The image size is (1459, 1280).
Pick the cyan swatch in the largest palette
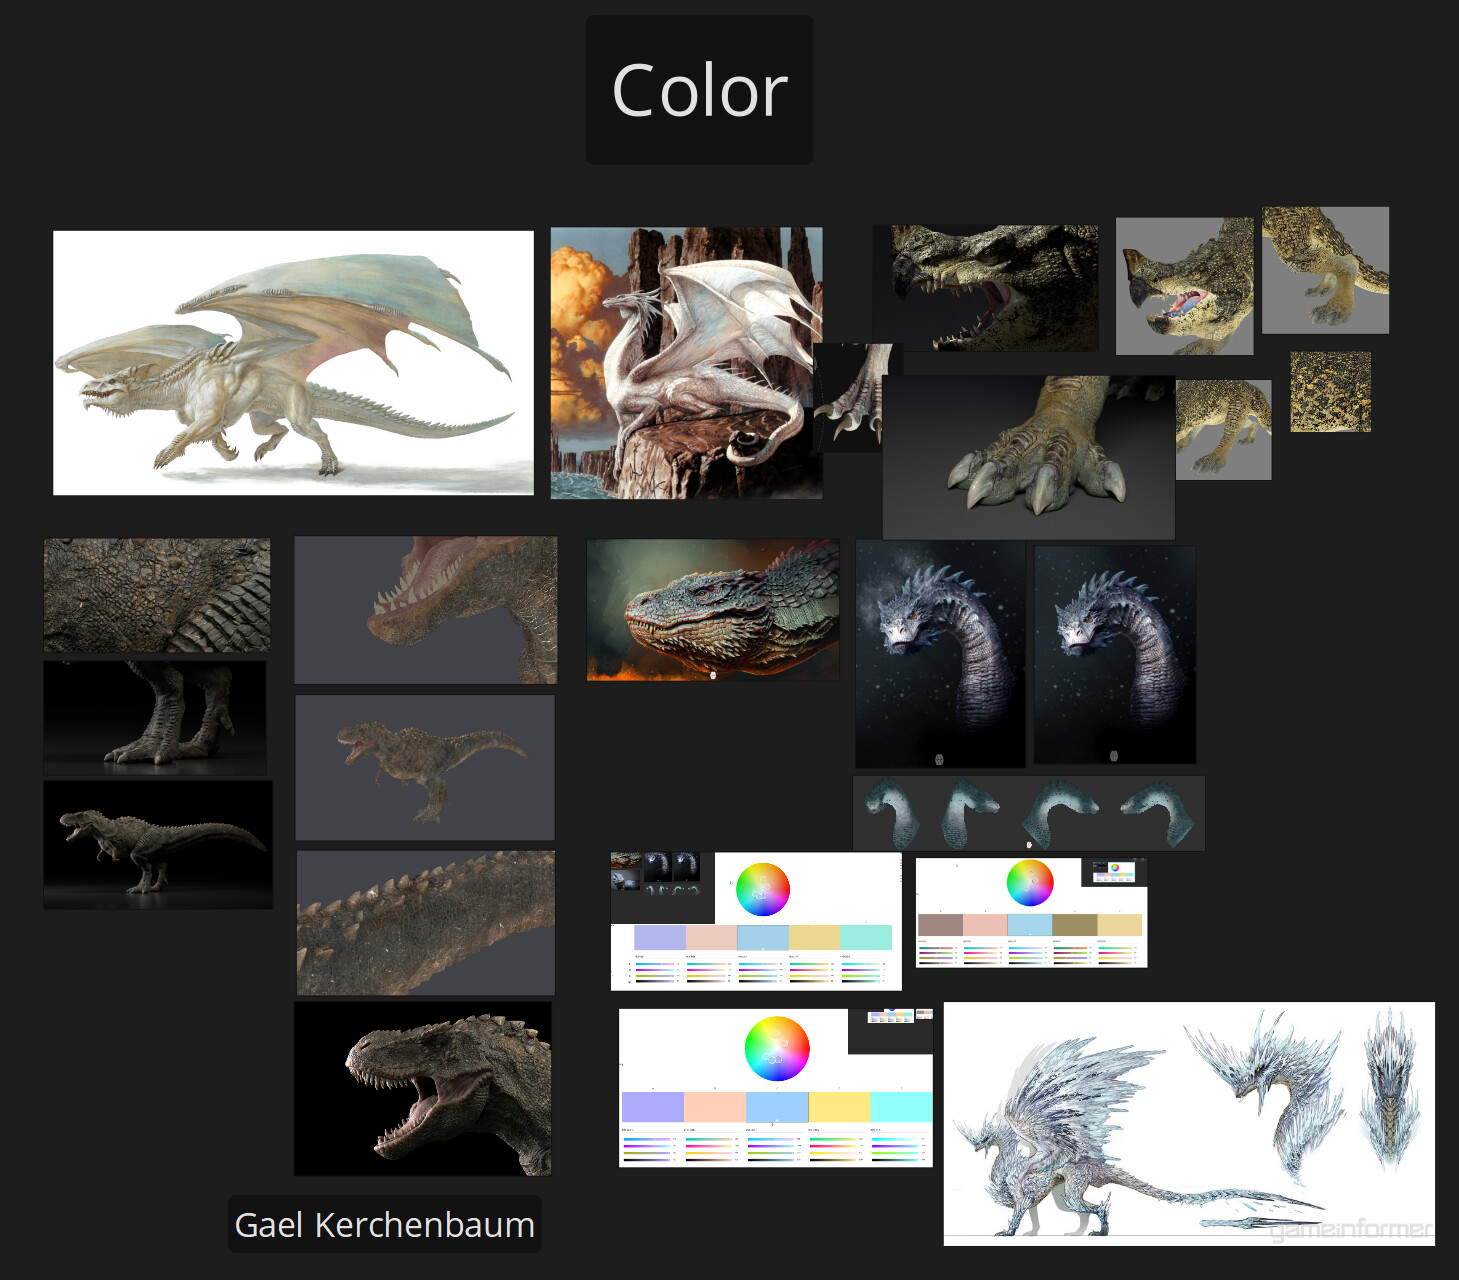click(901, 1107)
